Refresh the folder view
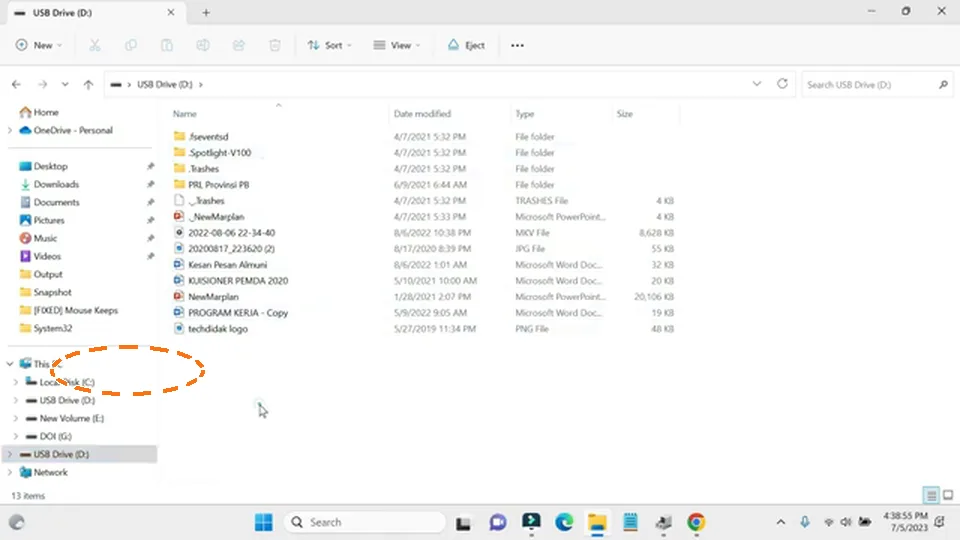 pos(782,84)
